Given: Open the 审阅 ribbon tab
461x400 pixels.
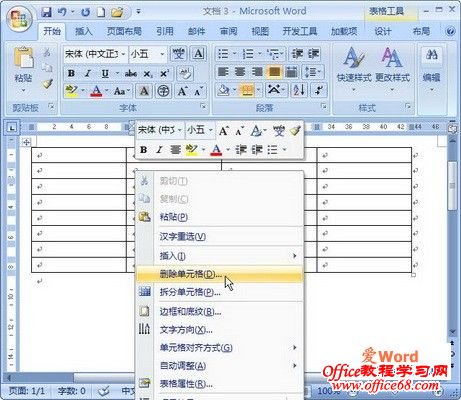Looking at the screenshot, I should [x=229, y=32].
